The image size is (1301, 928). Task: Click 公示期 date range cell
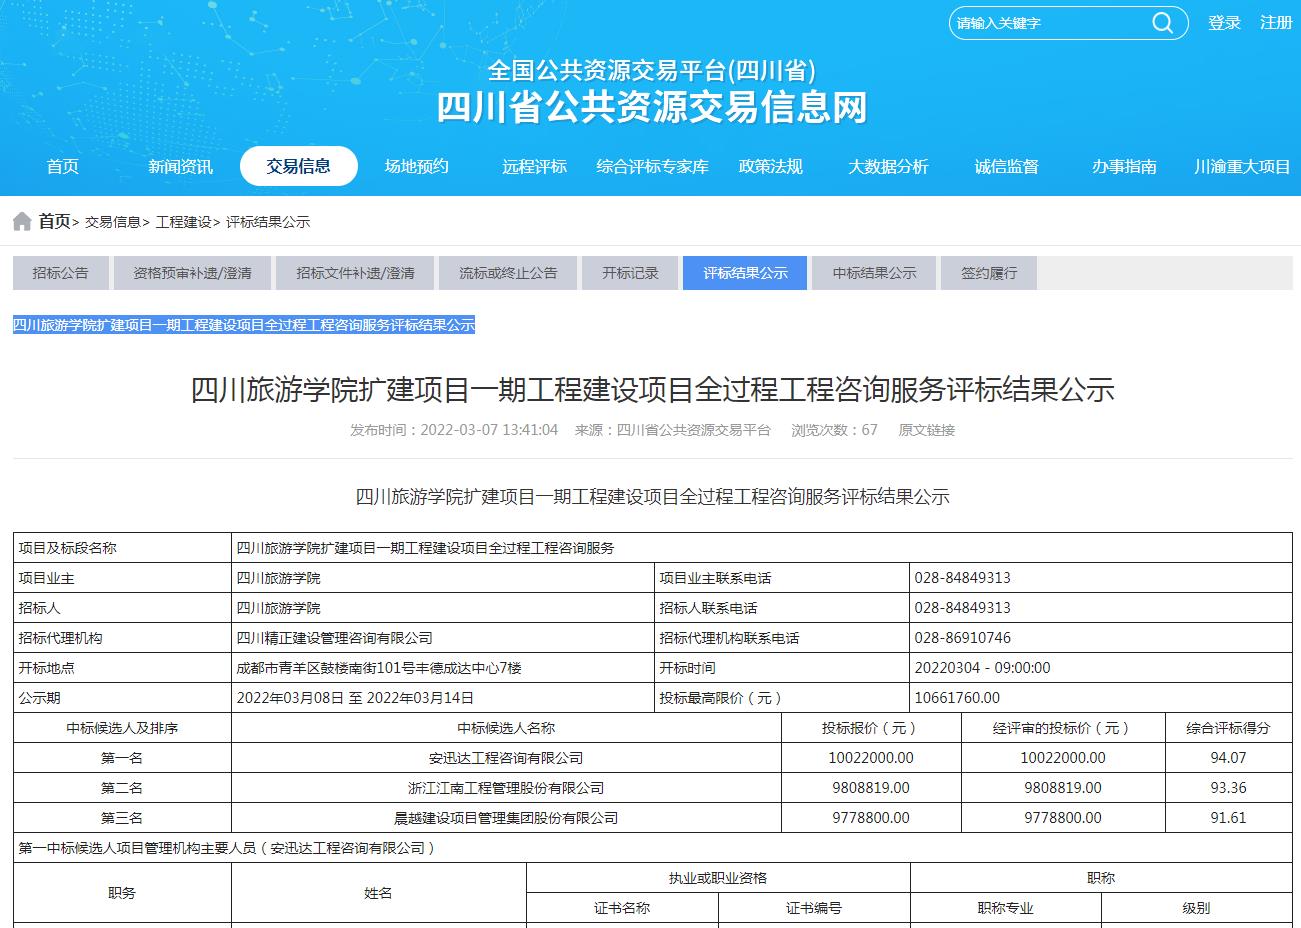[x=442, y=698]
